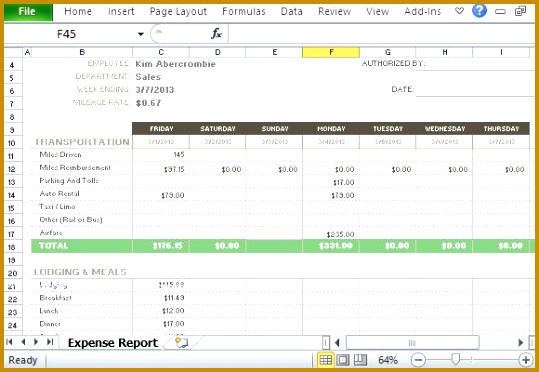Click Friday's Auto Rental amount
Screen dimensions: 539x372
coord(173,196)
